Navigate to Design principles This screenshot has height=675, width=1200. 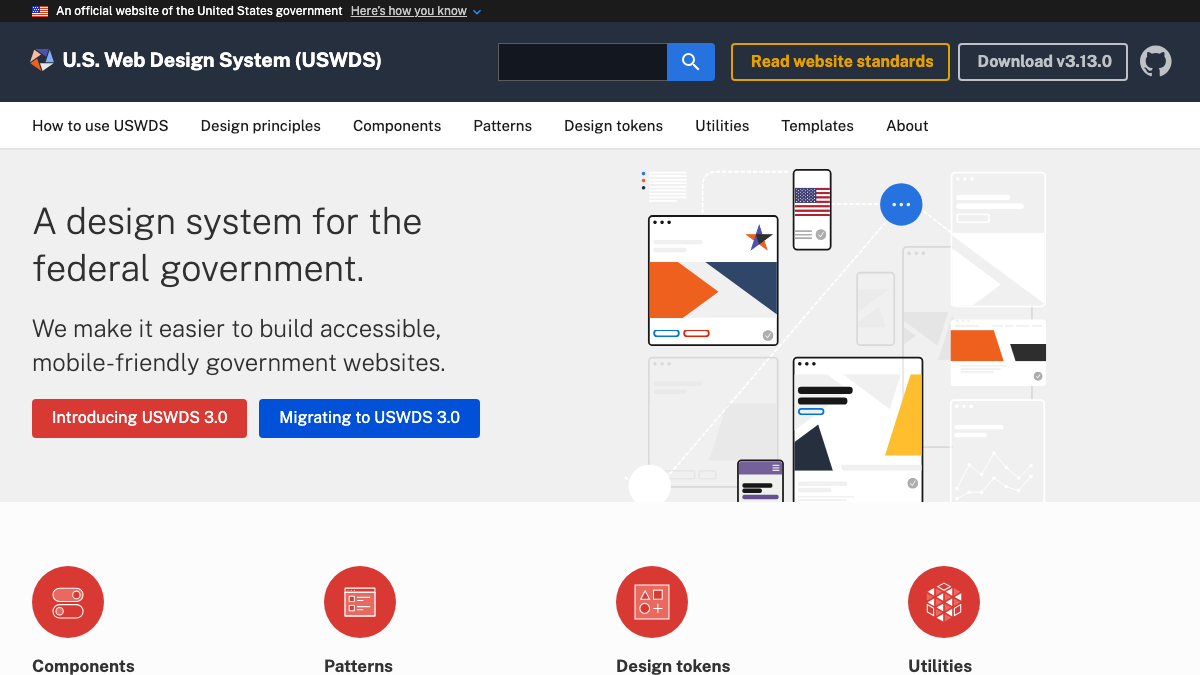(x=260, y=125)
